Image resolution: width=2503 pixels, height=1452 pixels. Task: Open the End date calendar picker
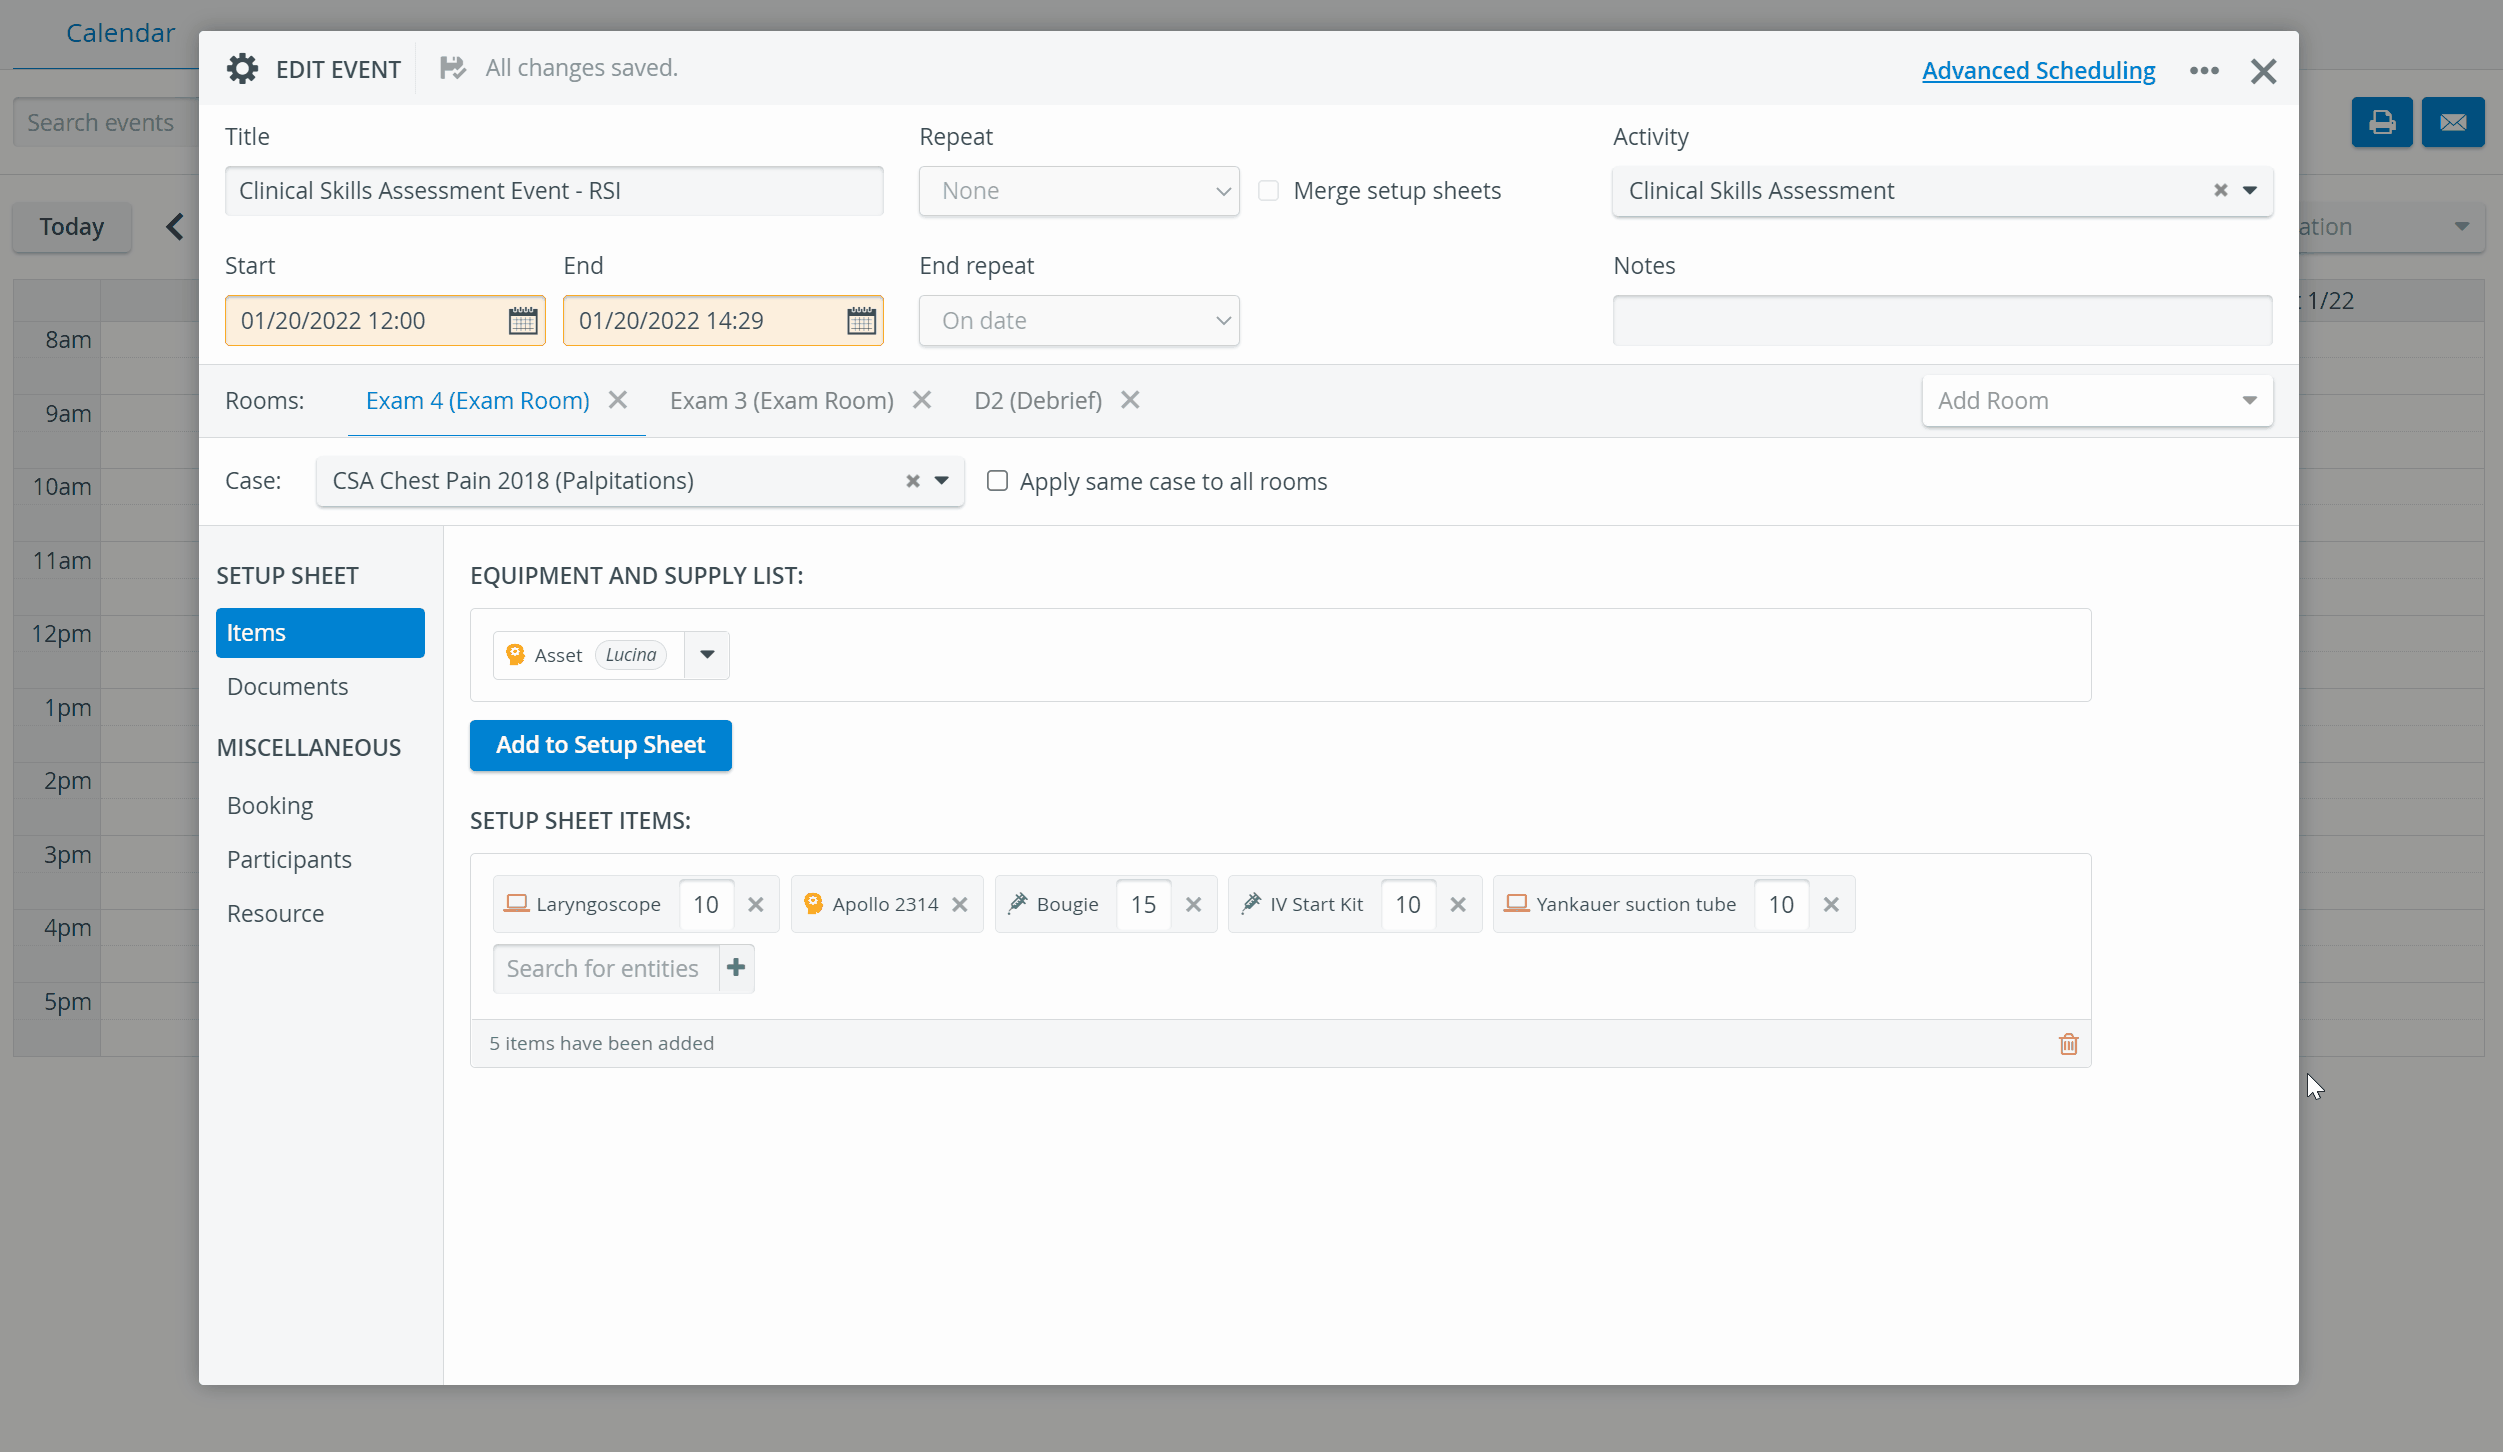(861, 321)
